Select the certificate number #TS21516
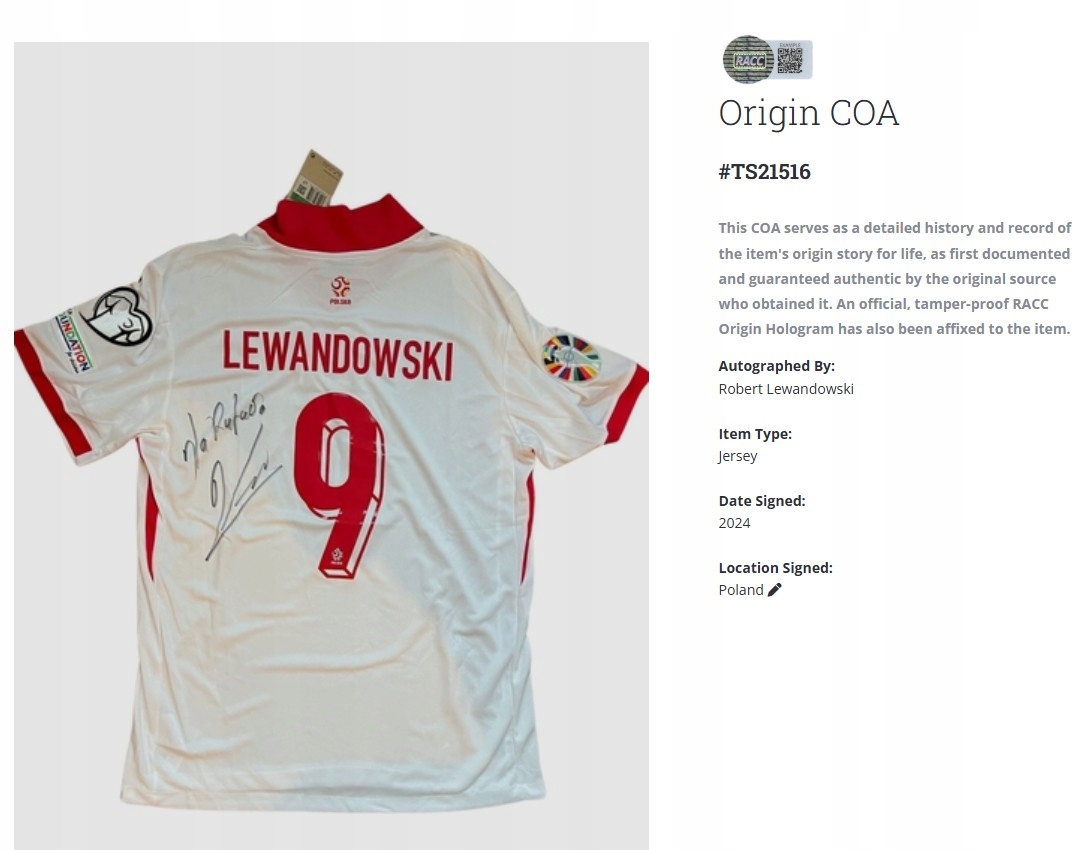Screen dimensions: 1088x850 coord(765,171)
